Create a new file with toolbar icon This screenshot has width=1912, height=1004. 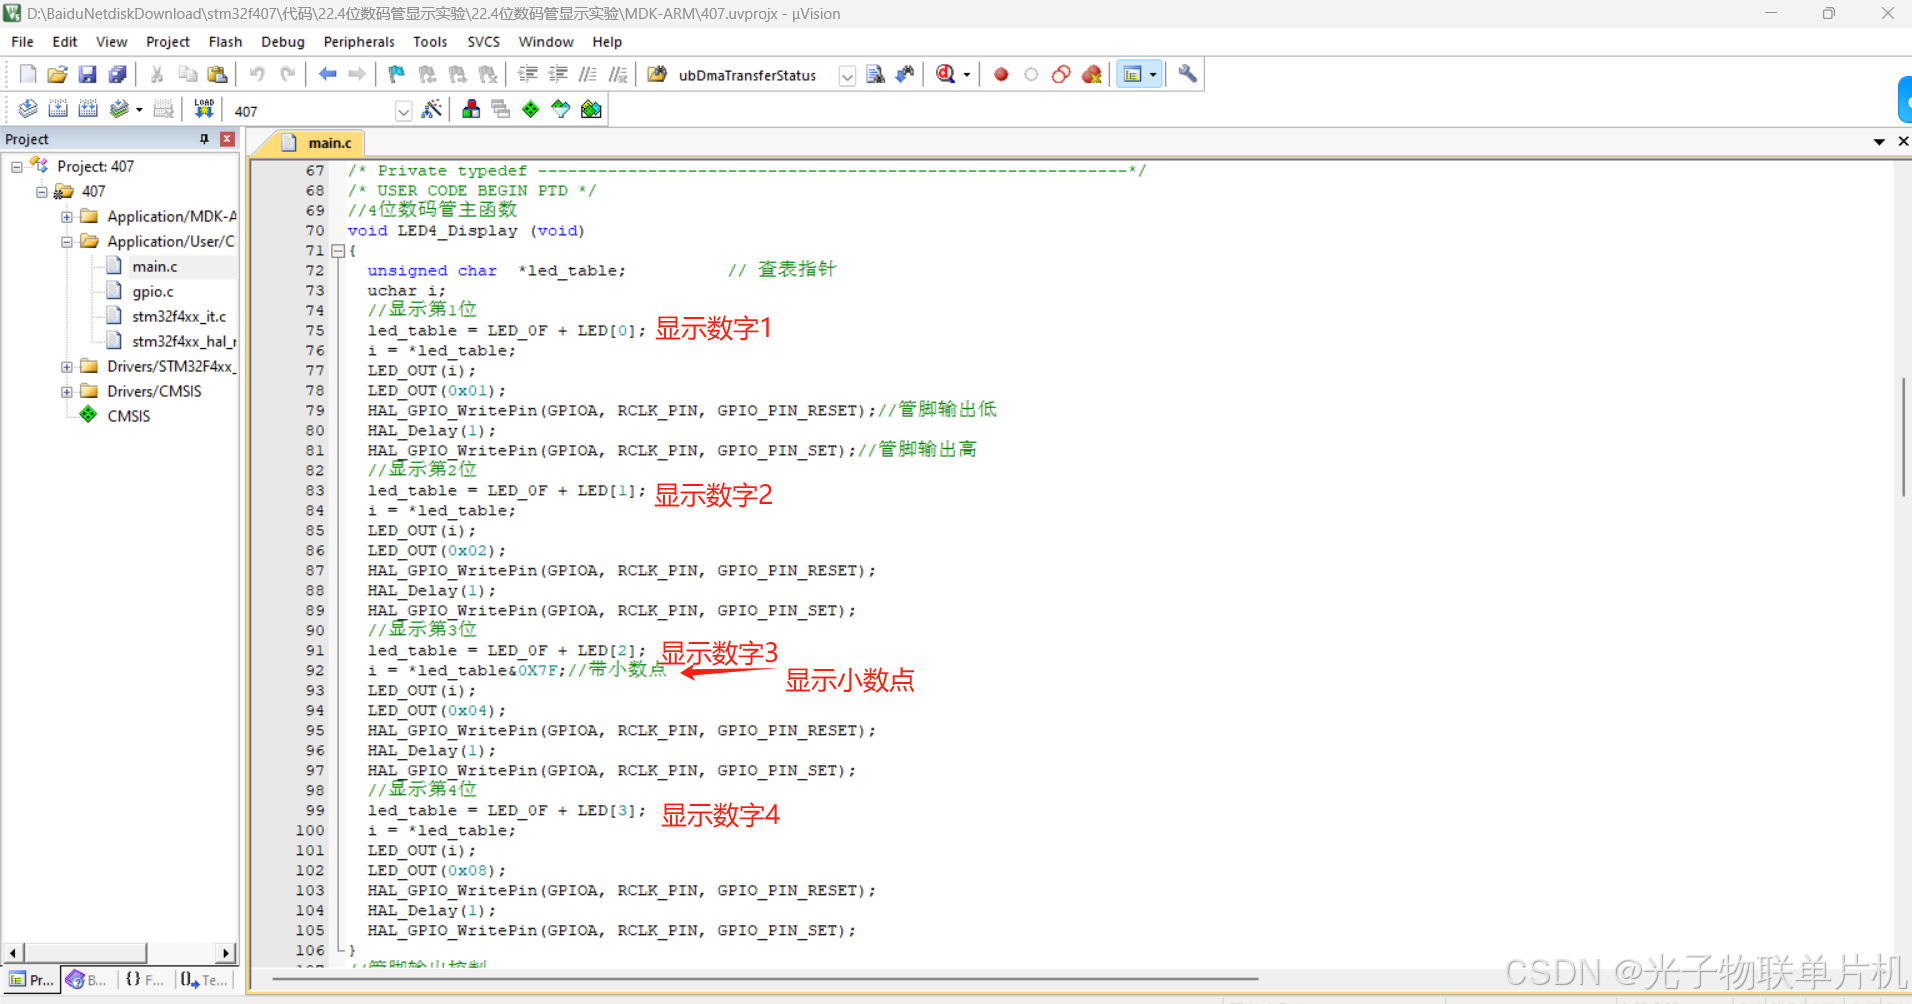pyautogui.click(x=28, y=74)
